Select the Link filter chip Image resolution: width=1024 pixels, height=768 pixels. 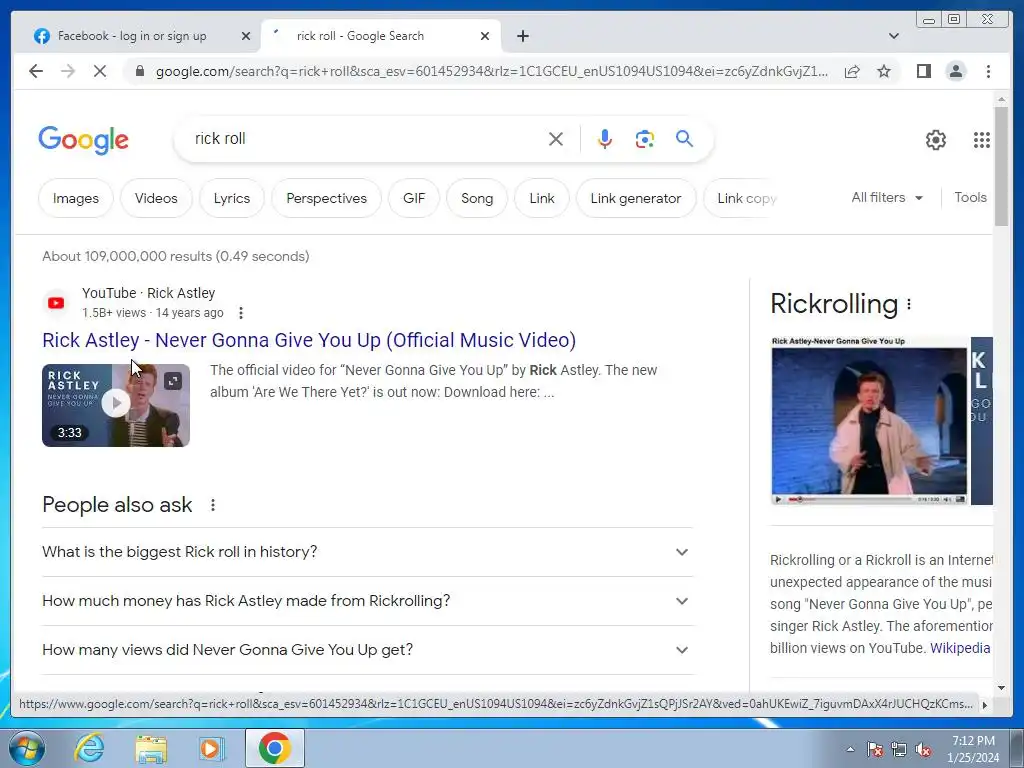point(541,198)
